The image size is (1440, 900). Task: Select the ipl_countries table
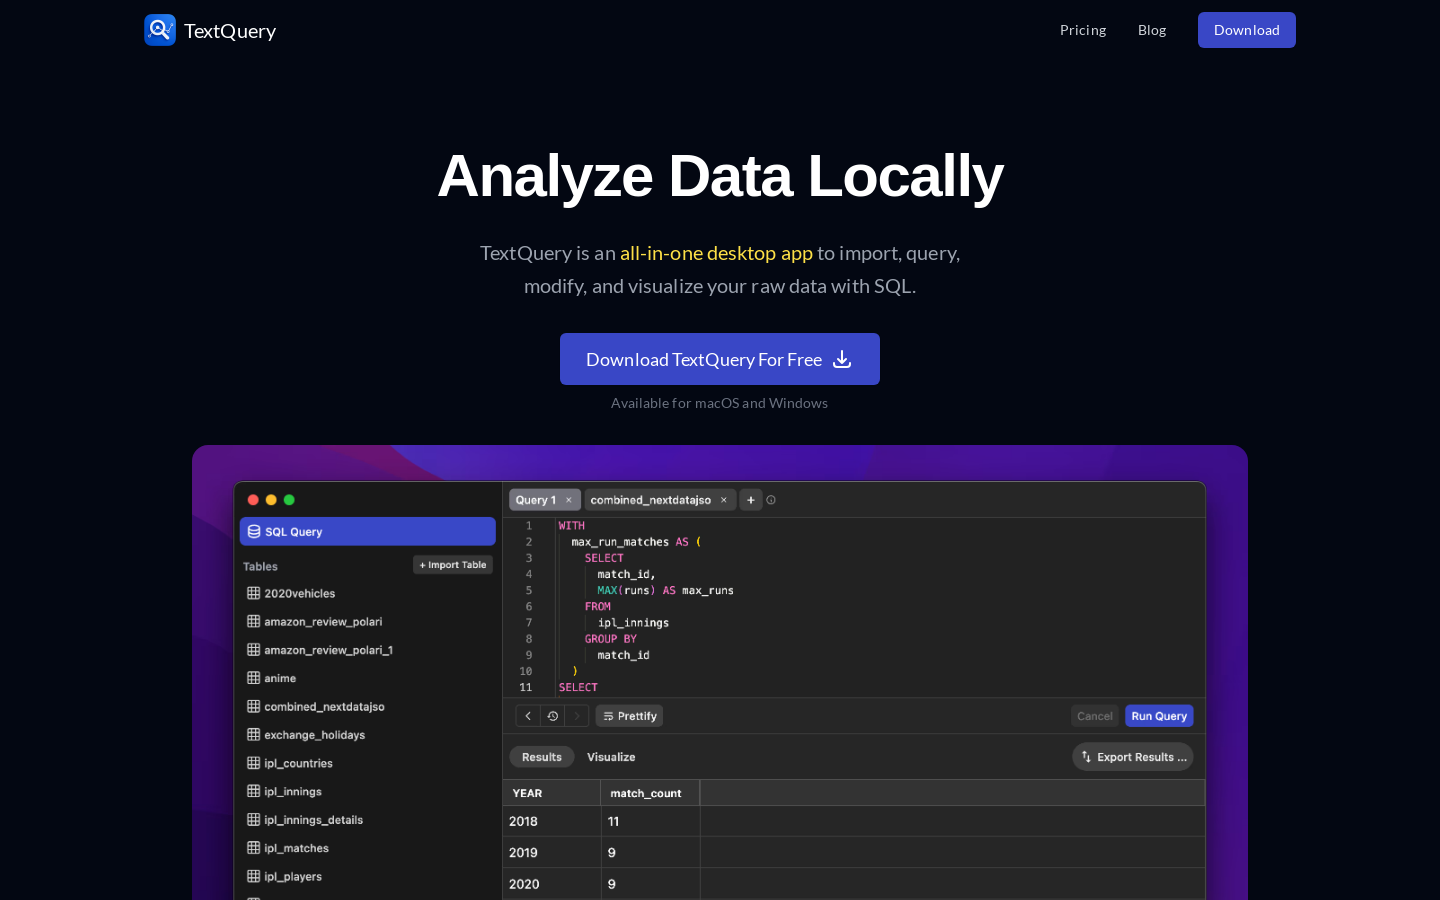(x=298, y=763)
